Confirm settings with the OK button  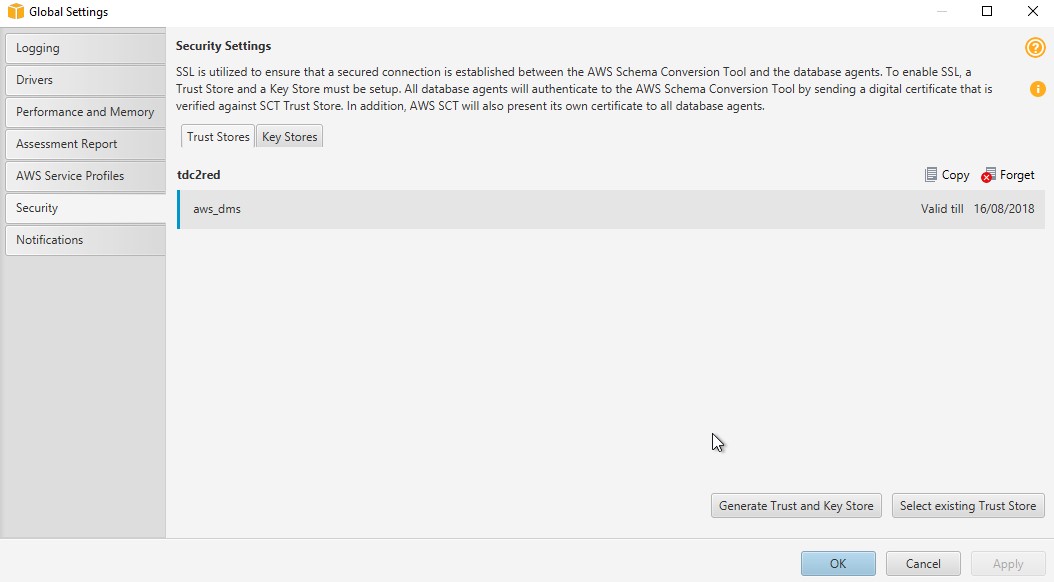coord(838,564)
